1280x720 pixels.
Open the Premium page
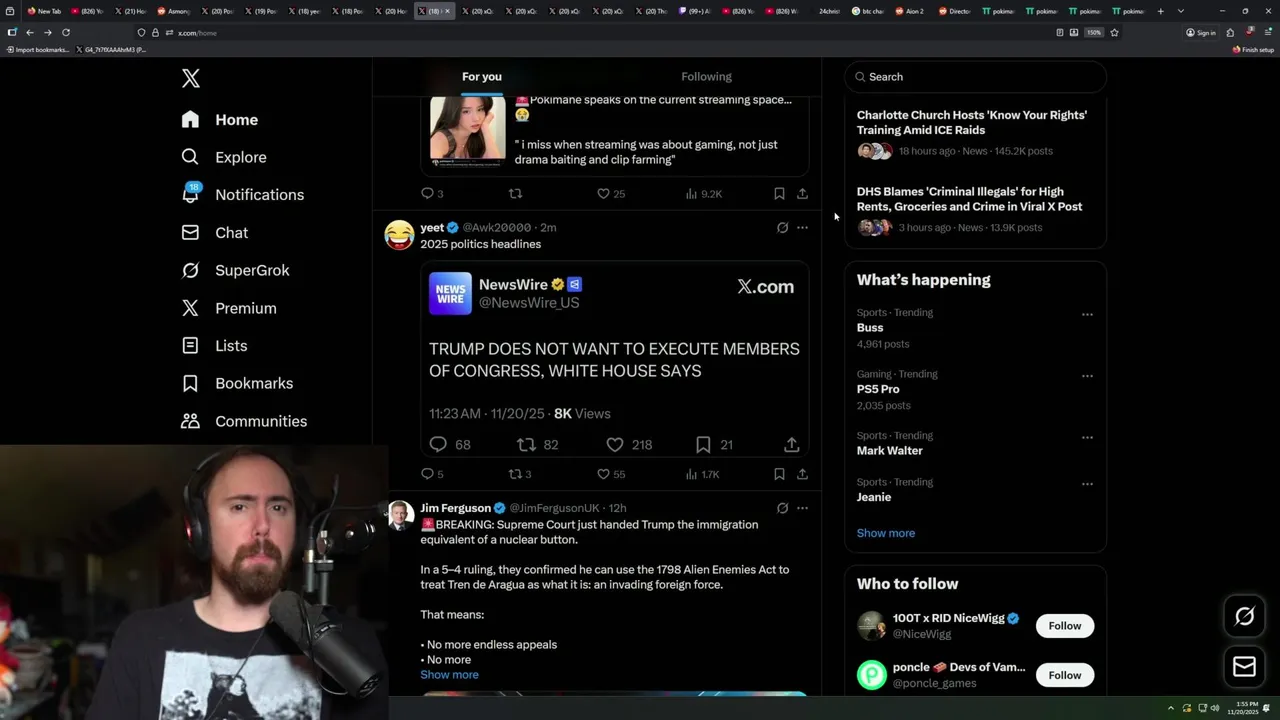coord(229,308)
